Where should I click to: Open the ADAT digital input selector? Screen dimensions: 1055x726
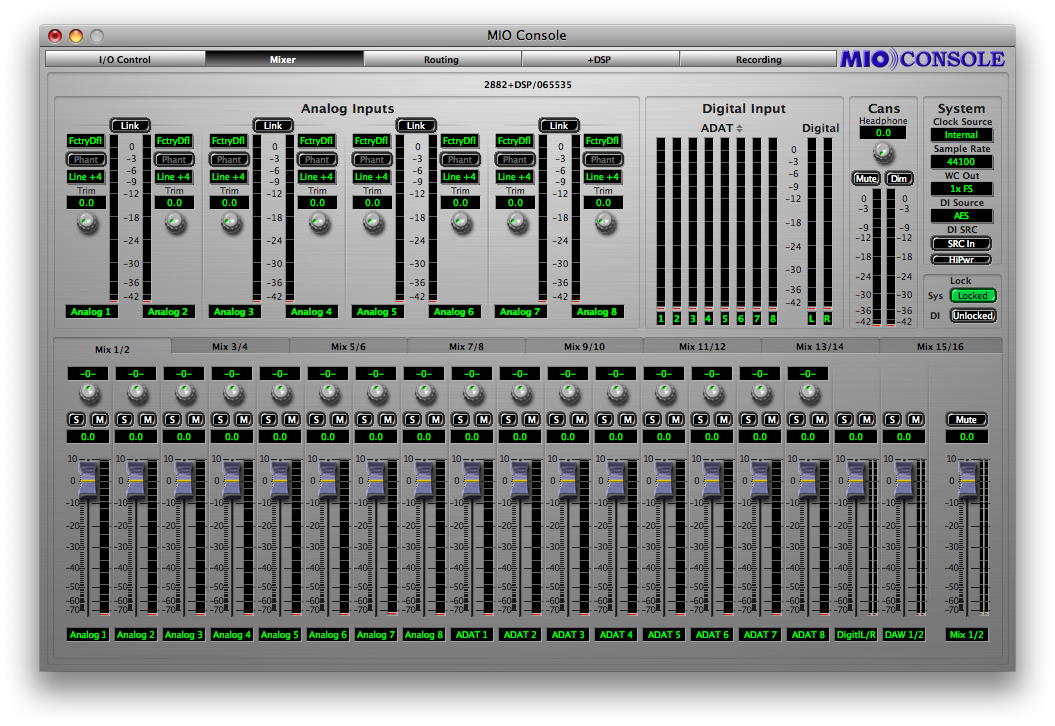pos(722,128)
